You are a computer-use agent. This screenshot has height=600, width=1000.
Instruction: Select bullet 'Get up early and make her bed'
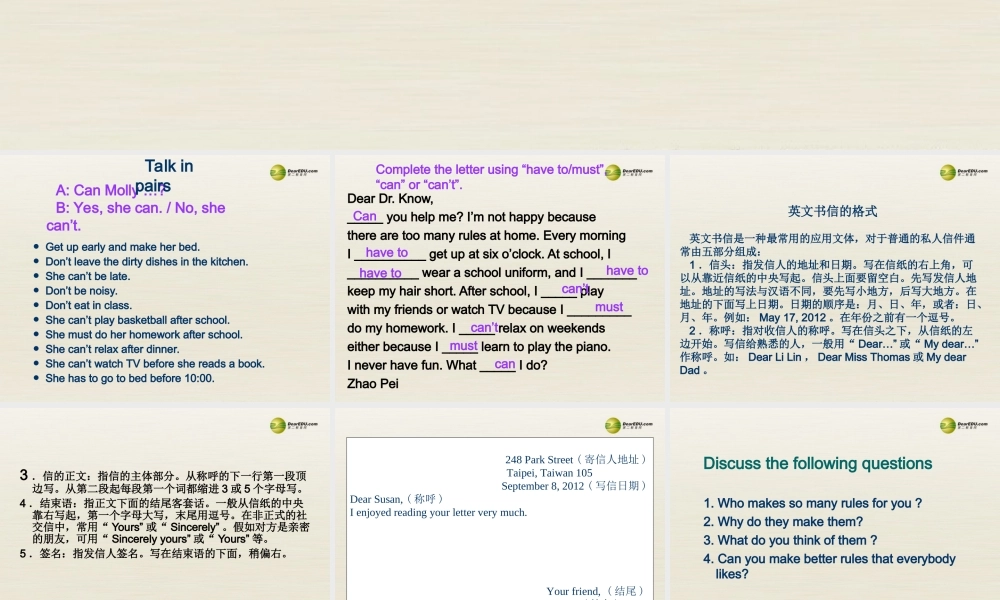(x=122, y=246)
